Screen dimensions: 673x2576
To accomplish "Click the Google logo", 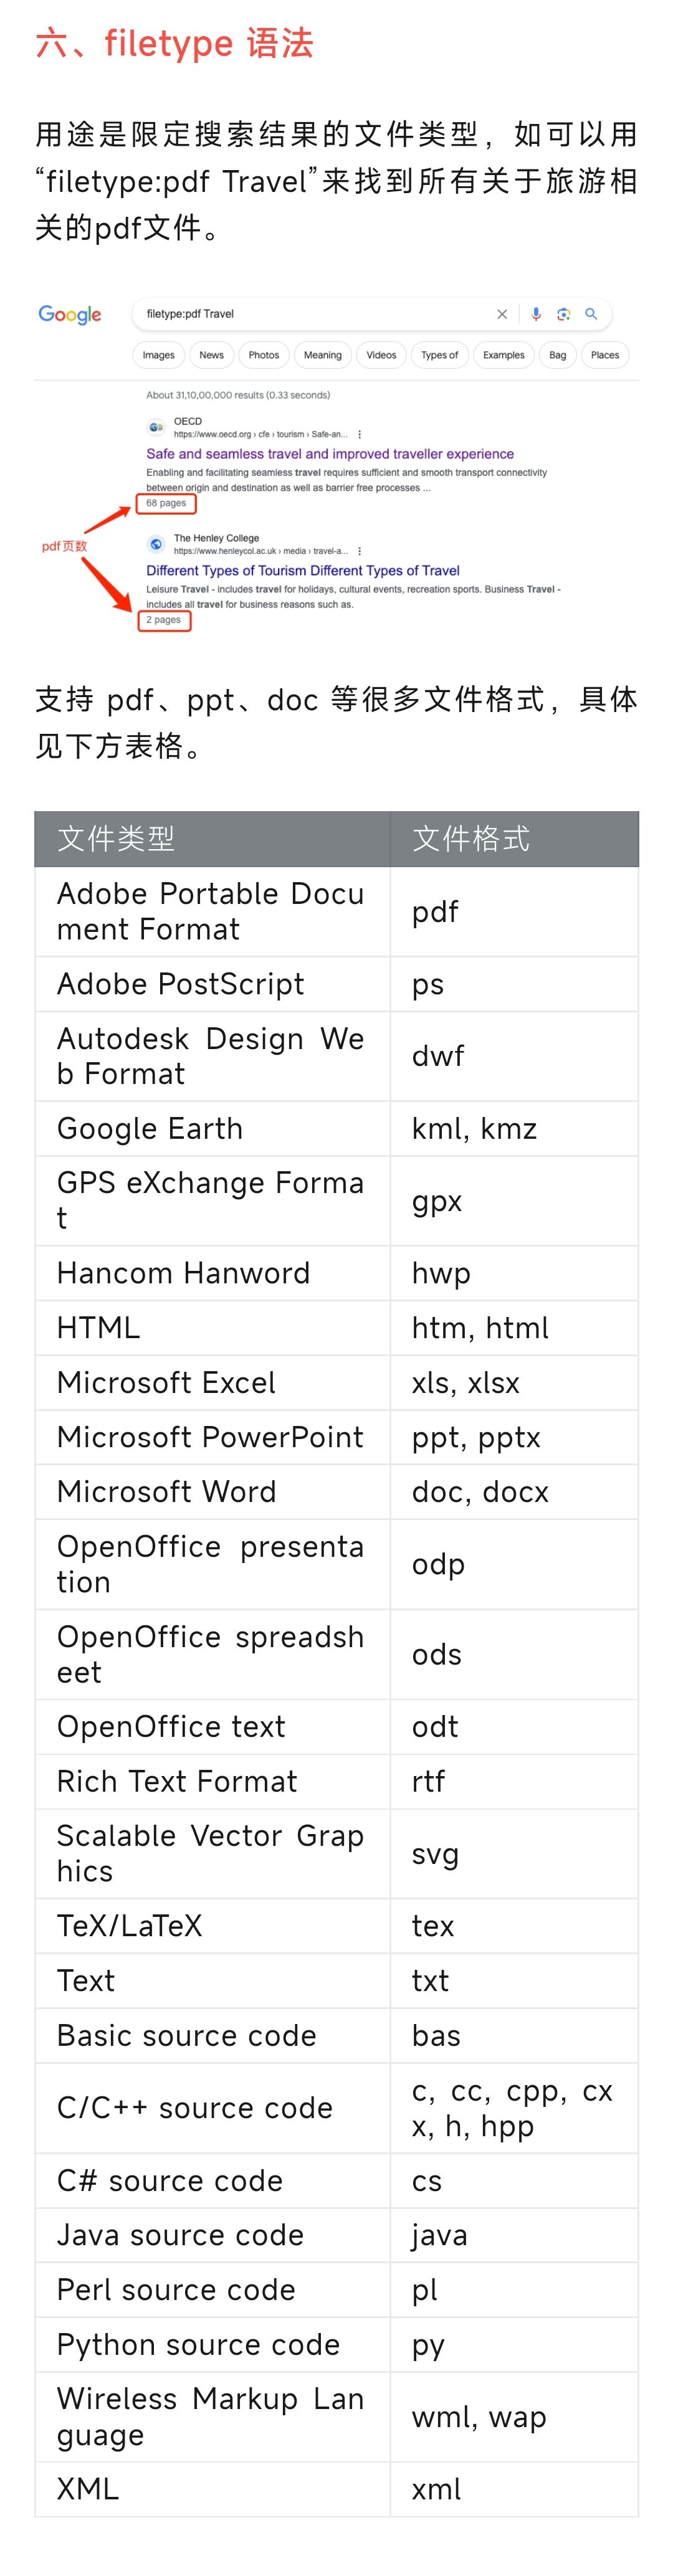I will coord(70,315).
